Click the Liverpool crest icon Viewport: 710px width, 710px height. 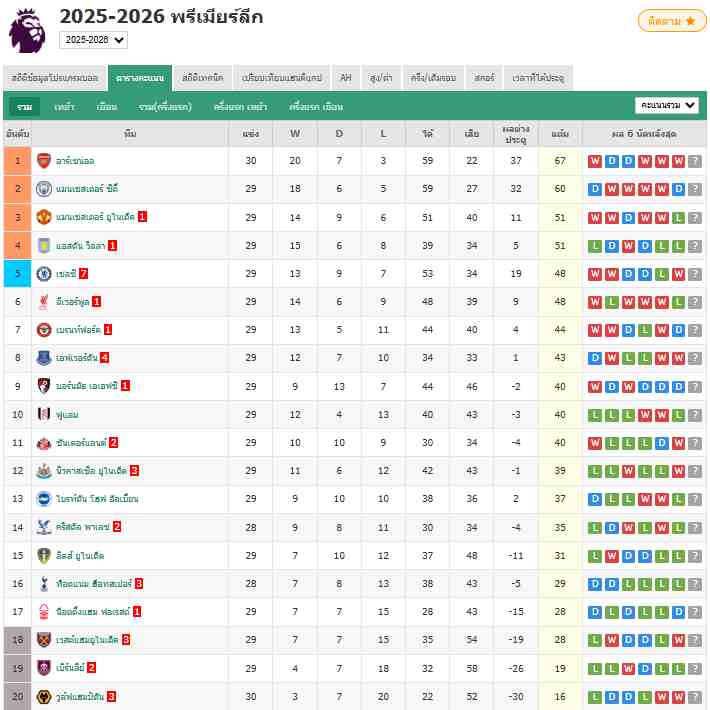click(43, 301)
